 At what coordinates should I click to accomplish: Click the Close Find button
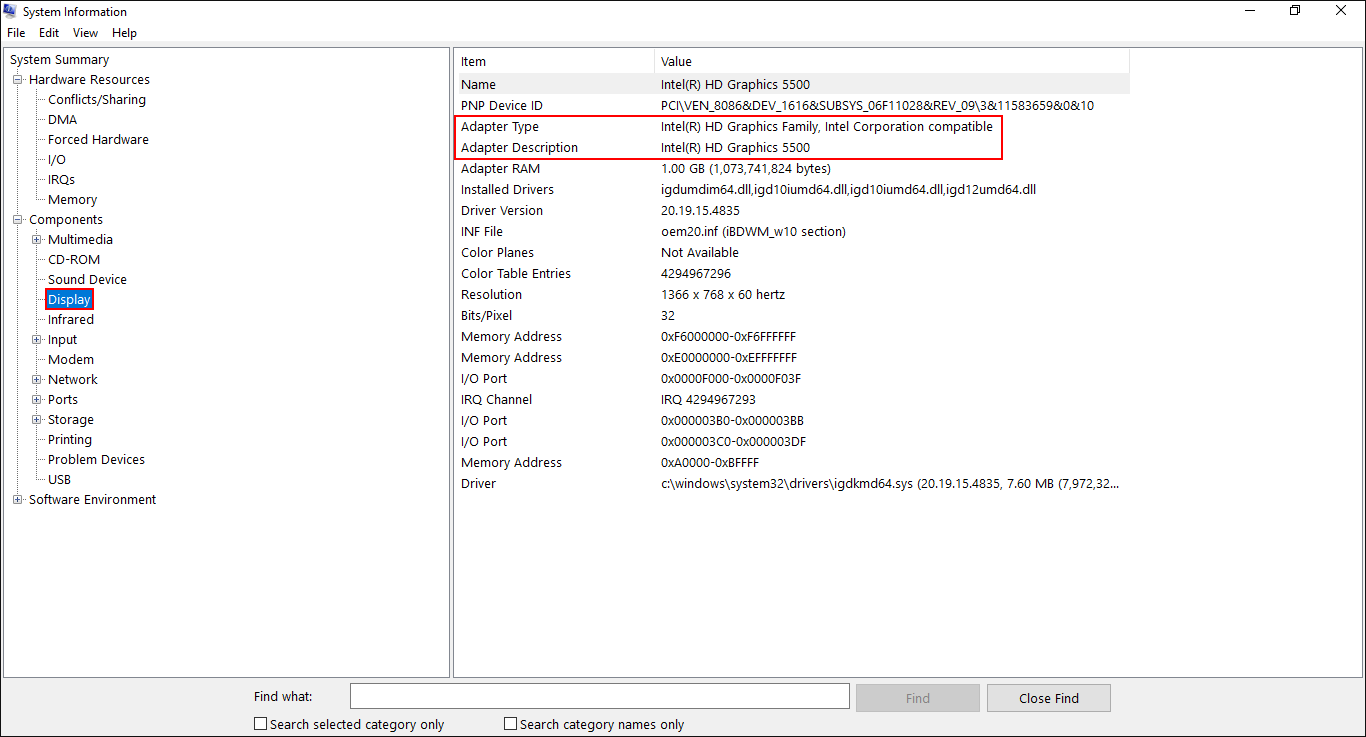pos(1049,698)
